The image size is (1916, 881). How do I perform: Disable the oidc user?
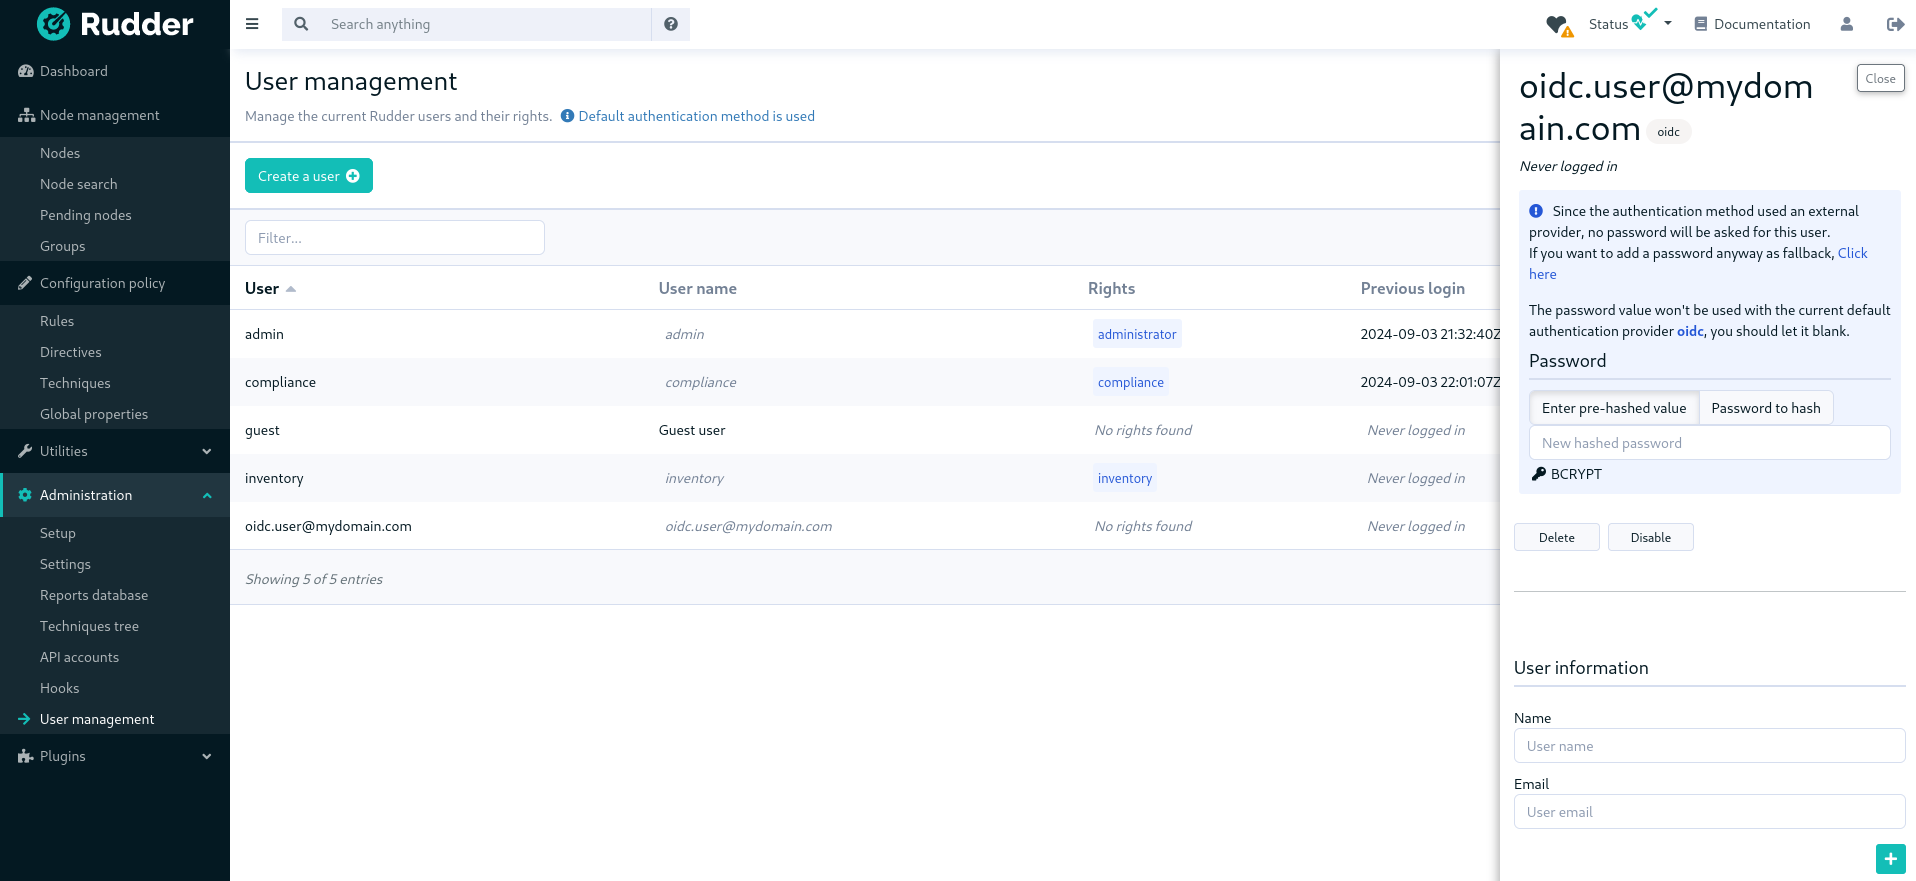pyautogui.click(x=1650, y=537)
